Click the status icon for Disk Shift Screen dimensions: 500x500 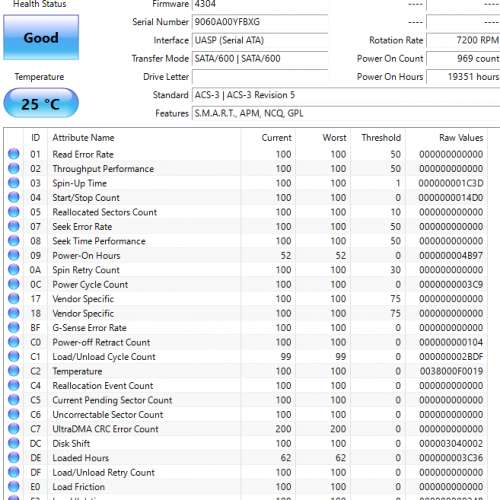pos(14,443)
